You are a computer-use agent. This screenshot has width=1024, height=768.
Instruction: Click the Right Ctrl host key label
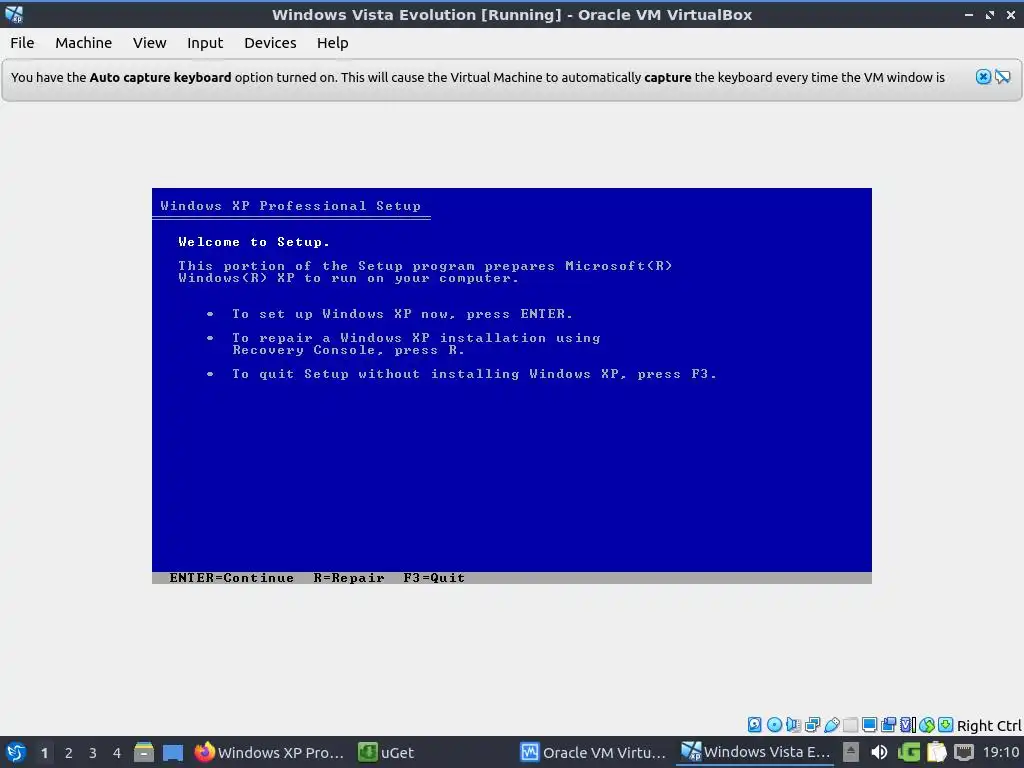click(x=989, y=726)
